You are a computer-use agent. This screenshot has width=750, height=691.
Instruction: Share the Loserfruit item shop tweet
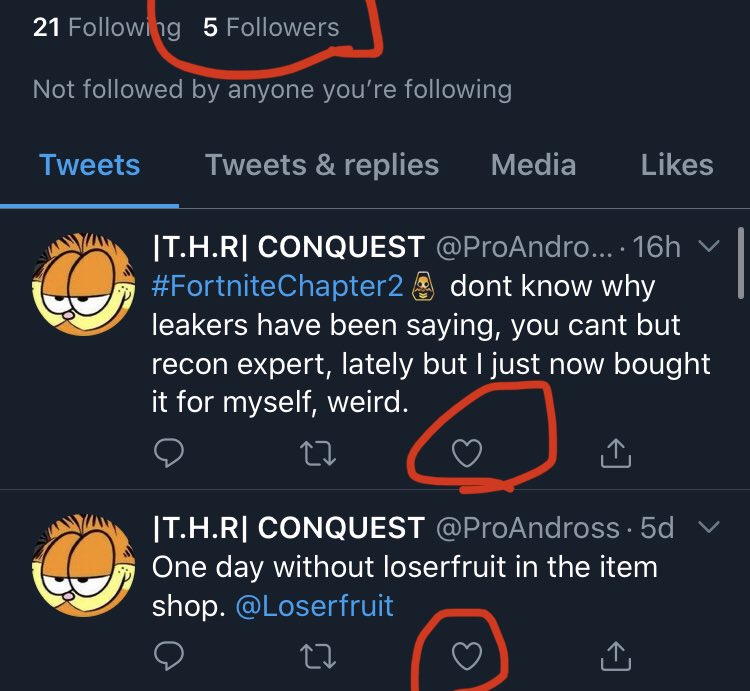615,656
